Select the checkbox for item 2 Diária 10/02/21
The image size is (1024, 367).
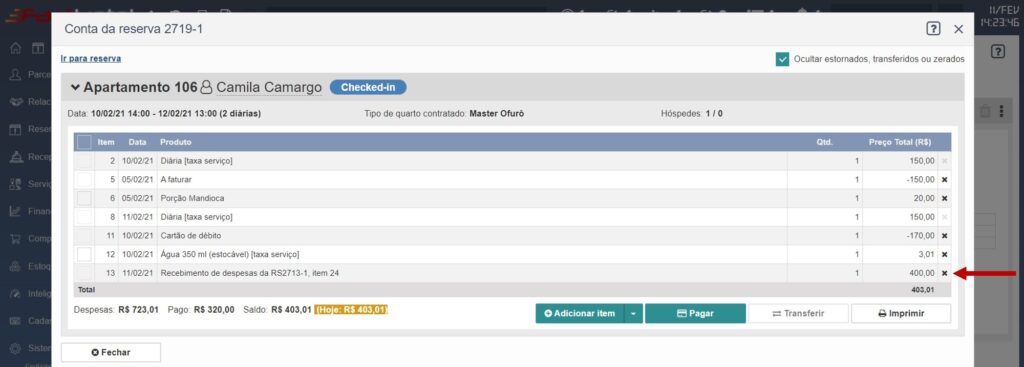84,161
